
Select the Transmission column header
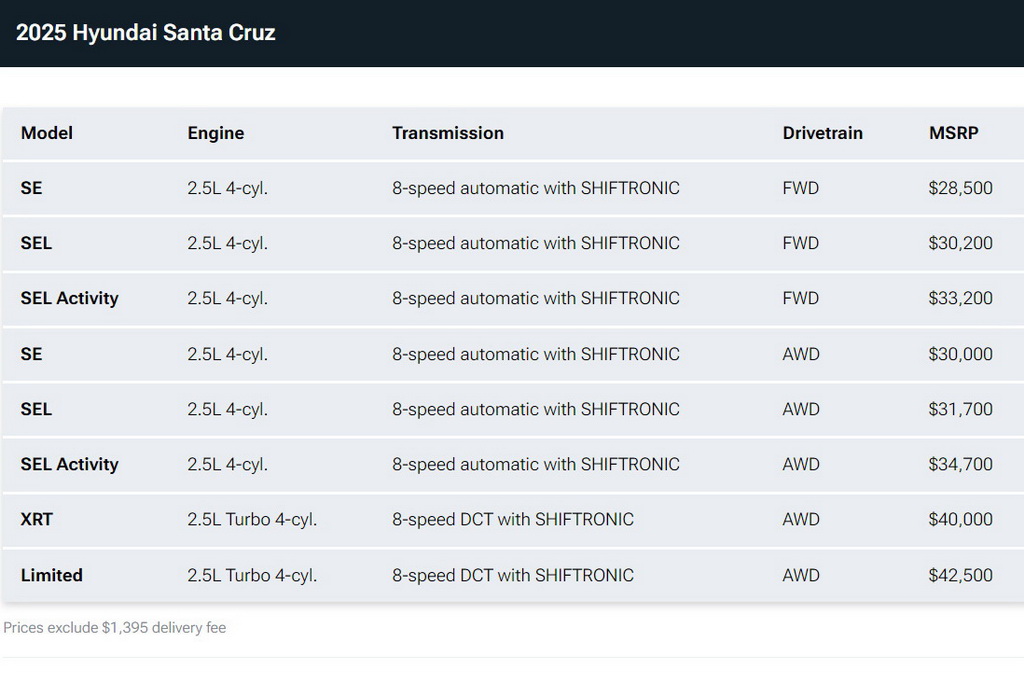pos(448,133)
